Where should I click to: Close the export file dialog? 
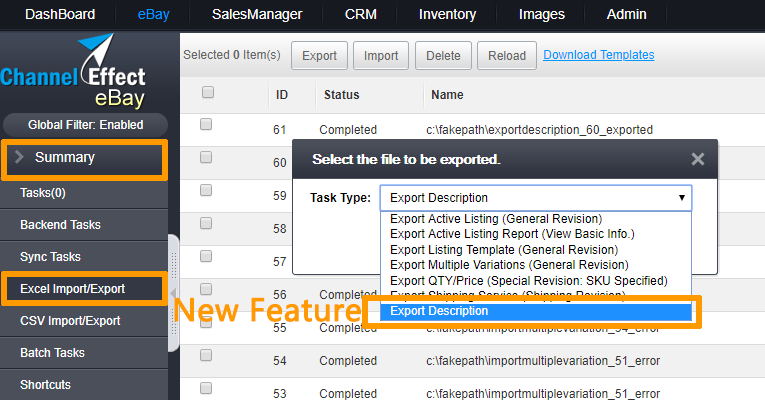click(x=698, y=159)
